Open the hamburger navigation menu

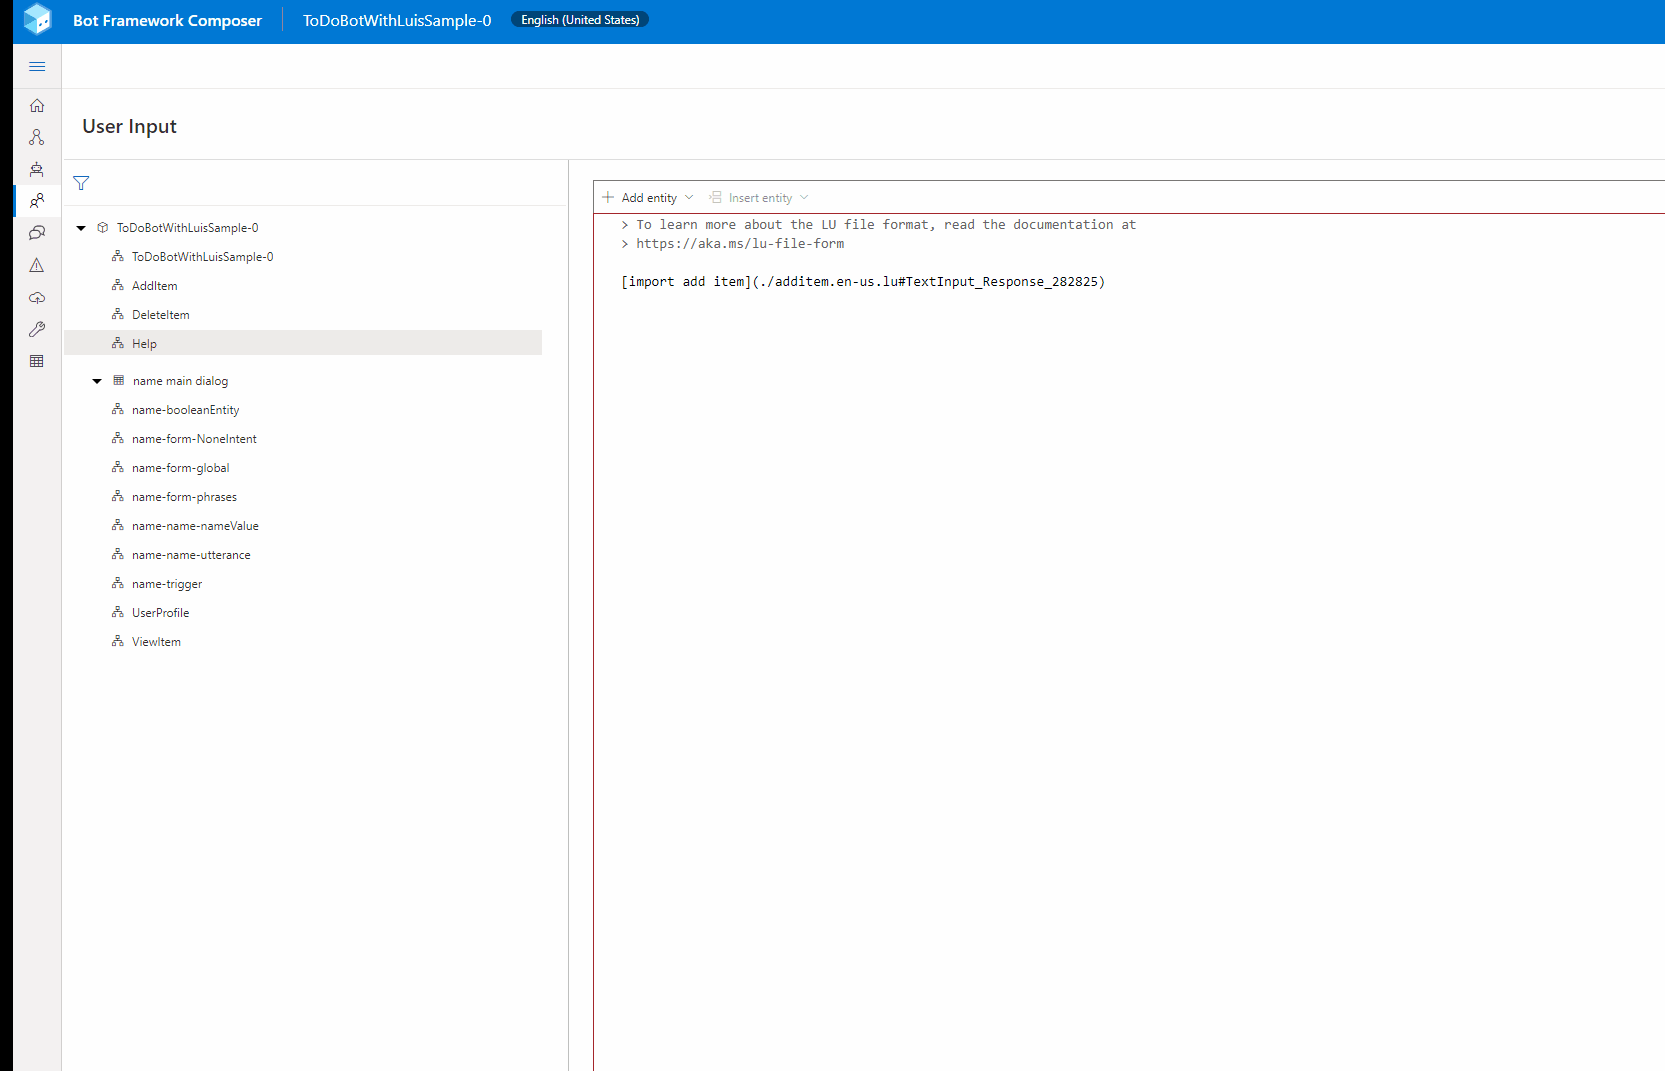37,67
